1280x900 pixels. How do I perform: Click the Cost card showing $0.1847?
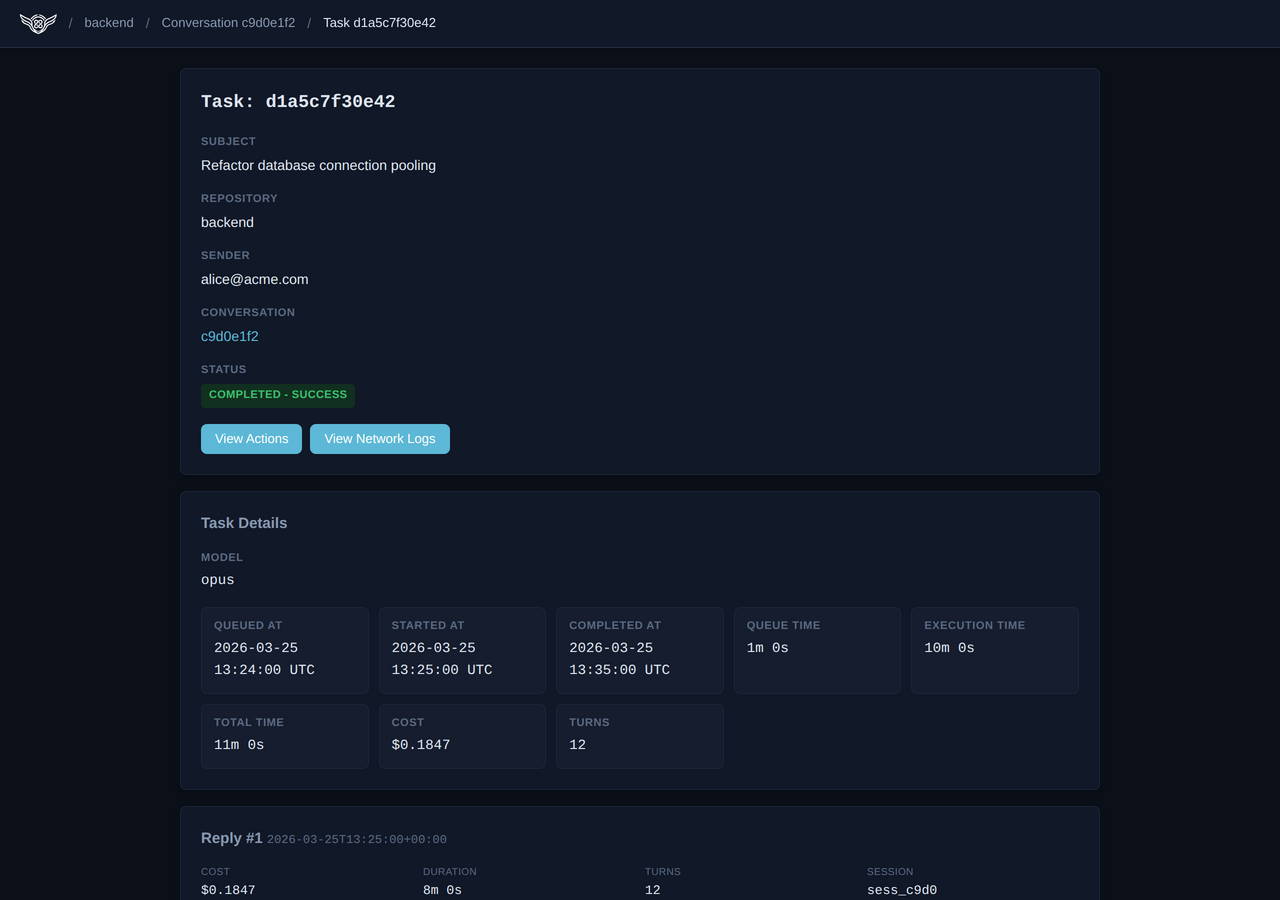[462, 736]
